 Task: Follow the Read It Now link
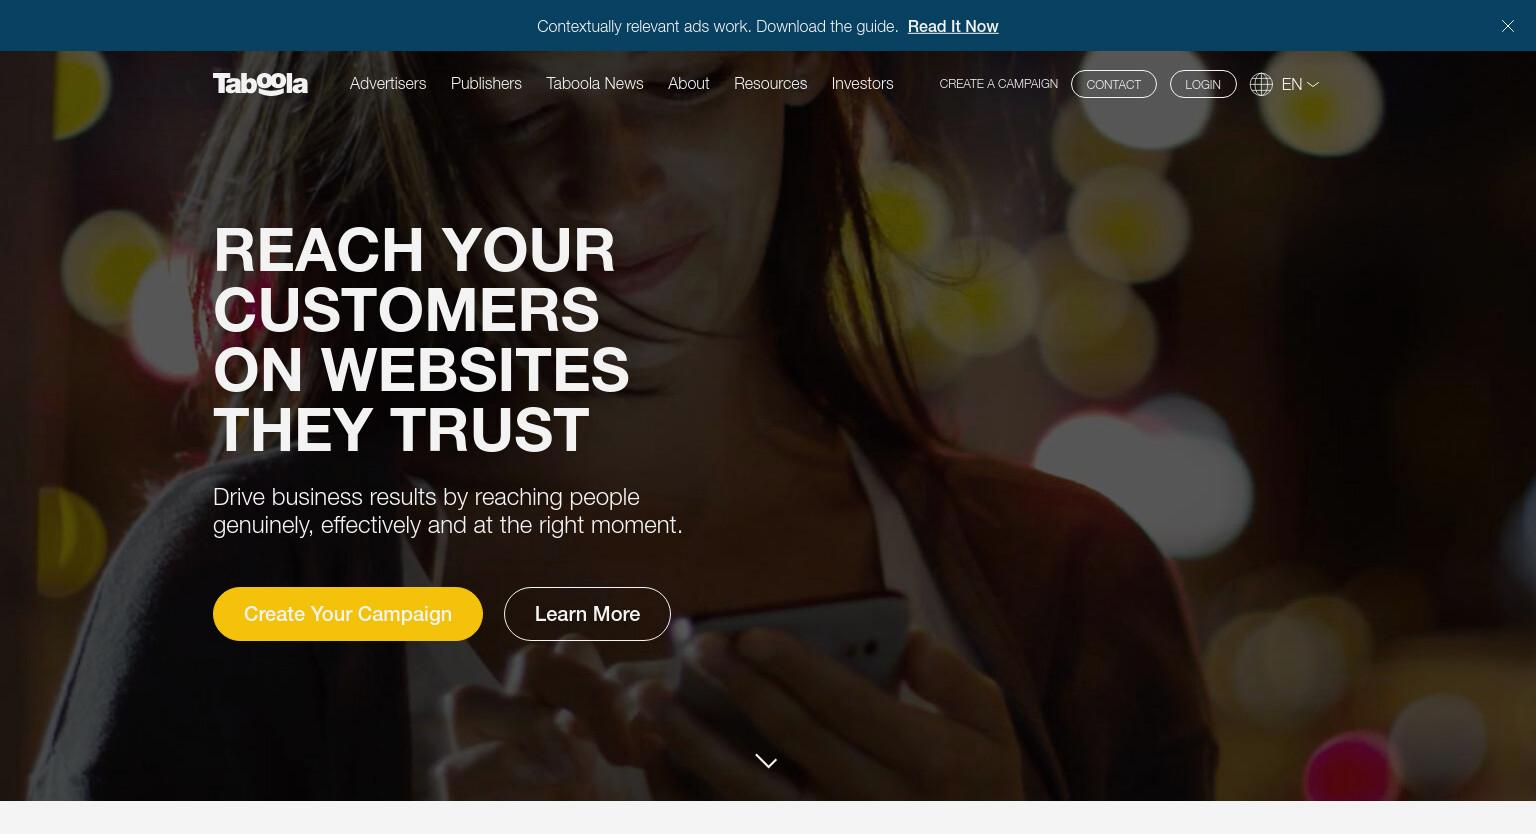click(953, 26)
